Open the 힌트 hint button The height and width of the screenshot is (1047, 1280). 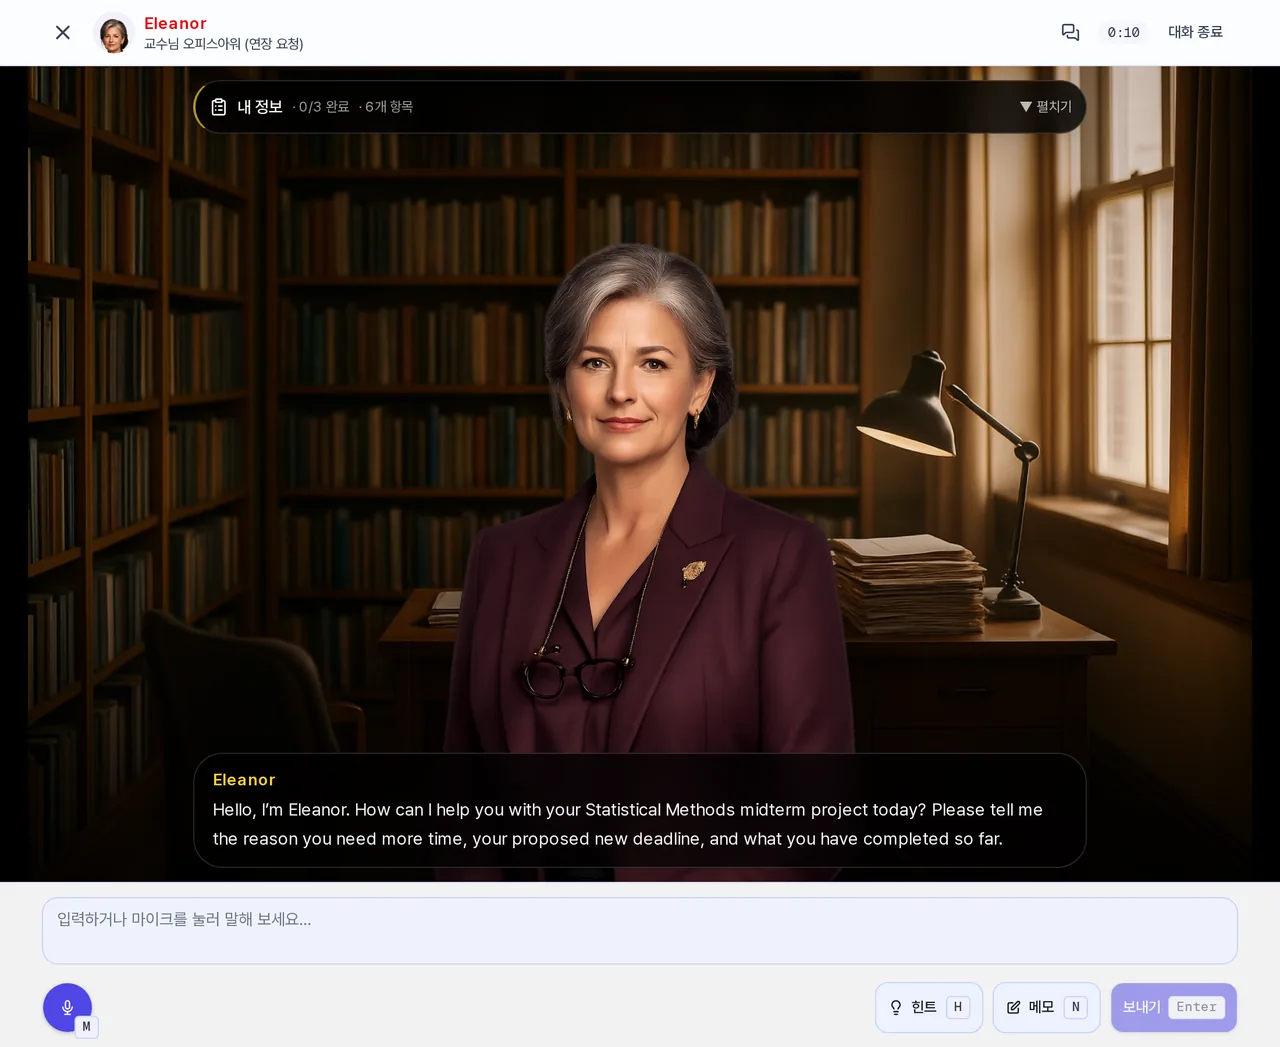tap(929, 1008)
